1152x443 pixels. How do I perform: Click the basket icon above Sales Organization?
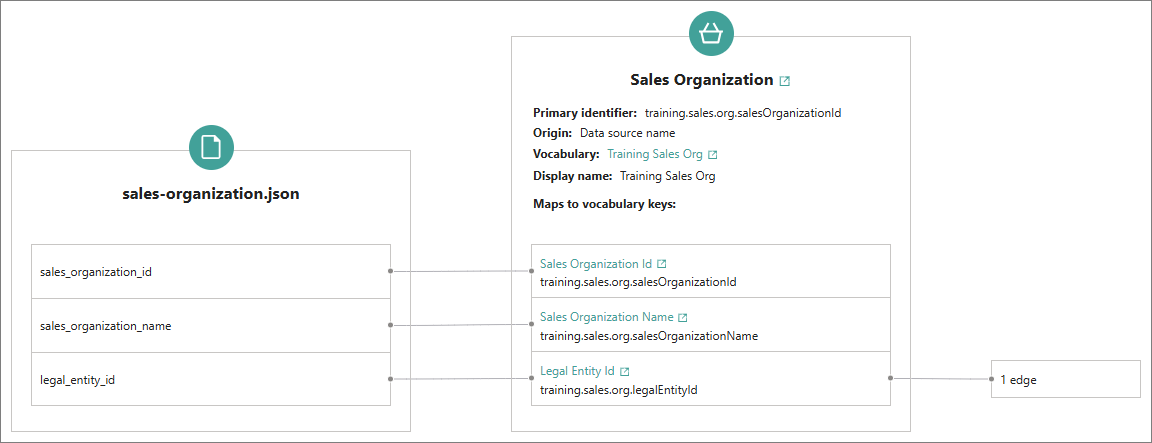coord(710,34)
